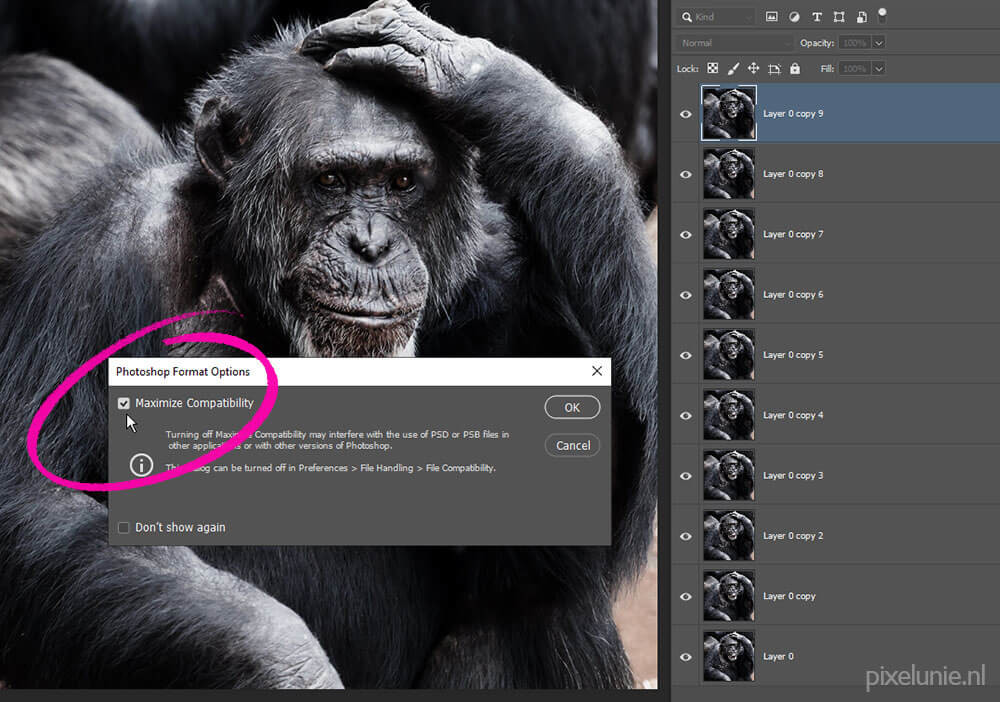Hide Layer 0 copy 6 visibility eye
Image resolution: width=1000 pixels, height=702 pixels.
pos(686,295)
